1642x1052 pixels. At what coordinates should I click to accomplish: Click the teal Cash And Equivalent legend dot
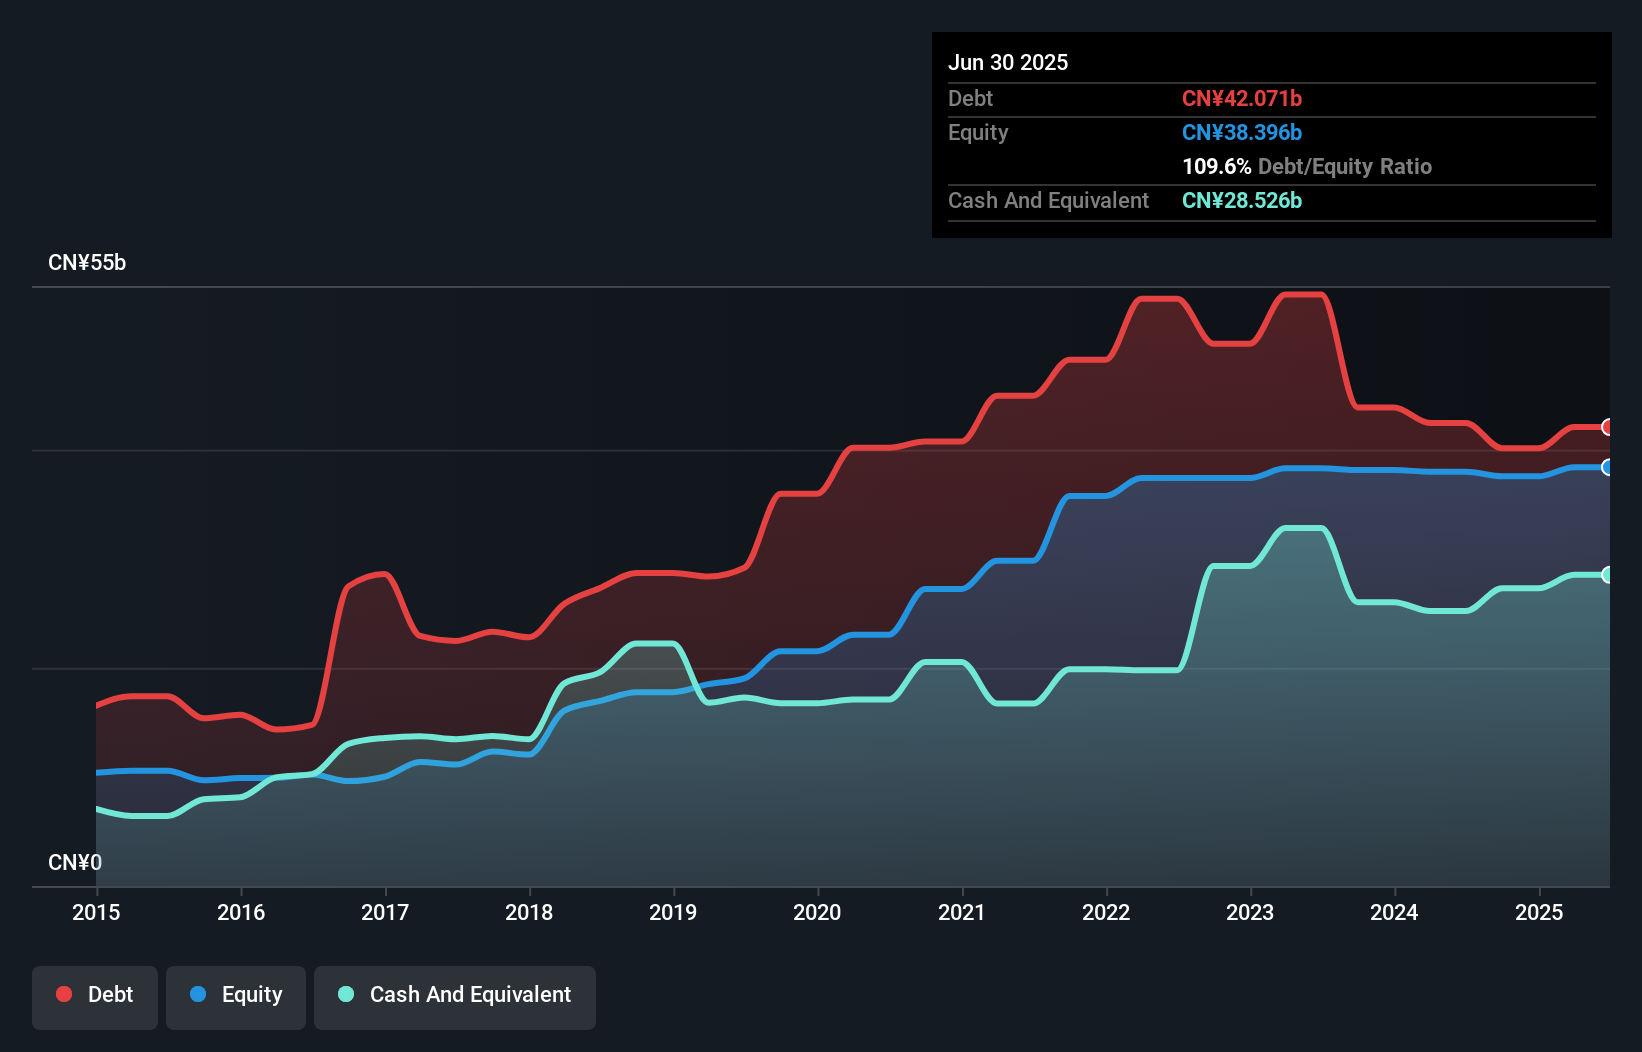click(x=345, y=994)
